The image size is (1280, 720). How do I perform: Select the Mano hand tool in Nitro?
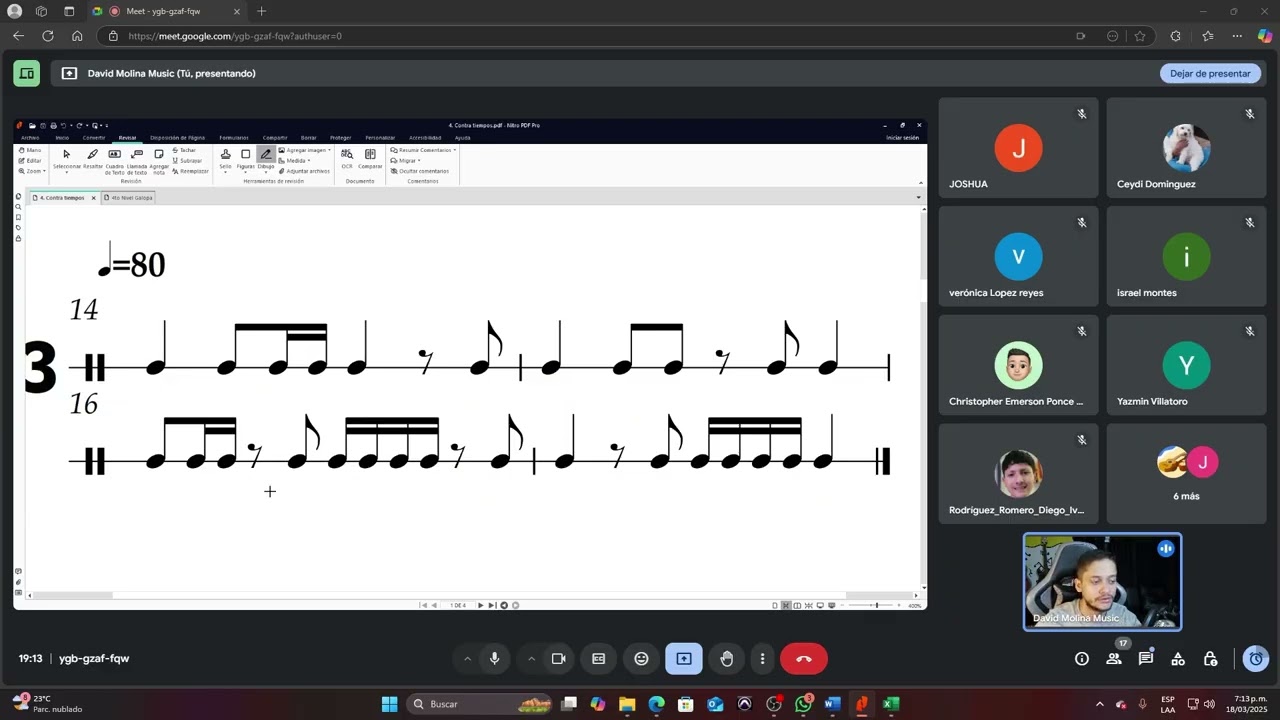30,150
